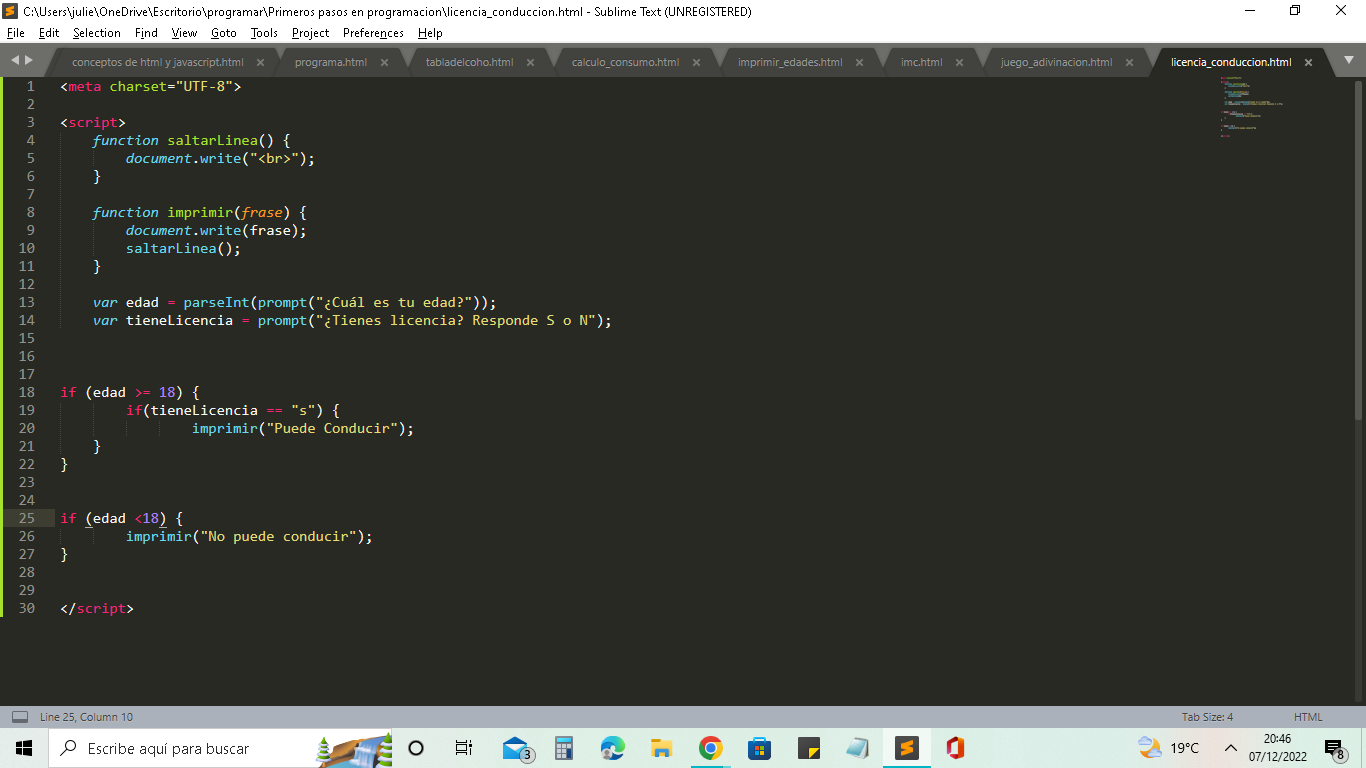Image resolution: width=1366 pixels, height=768 pixels.
Task: Switch to programa.html tab
Action: 331,62
